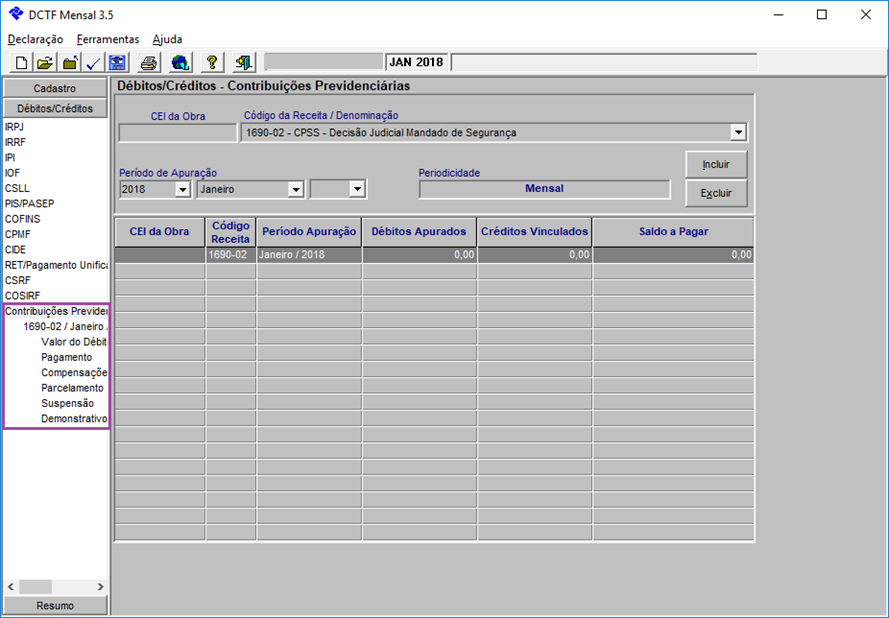The width and height of the screenshot is (889, 618).
Task: Click the exit door icon
Action: pos(244,62)
